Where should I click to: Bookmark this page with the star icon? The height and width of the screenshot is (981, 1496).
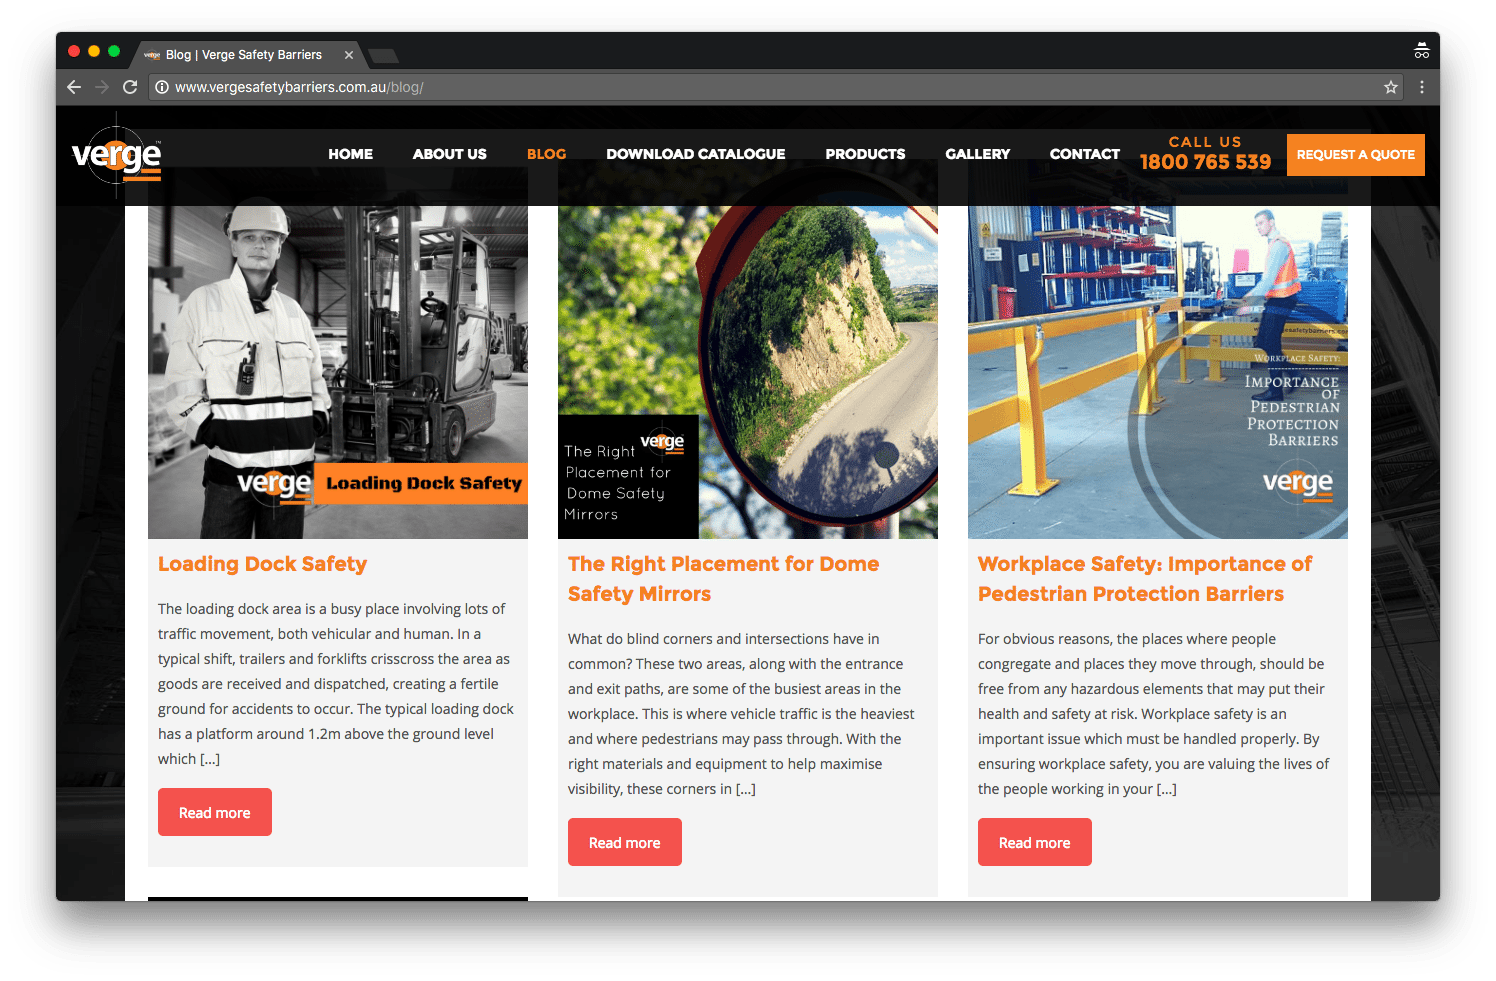1391,87
